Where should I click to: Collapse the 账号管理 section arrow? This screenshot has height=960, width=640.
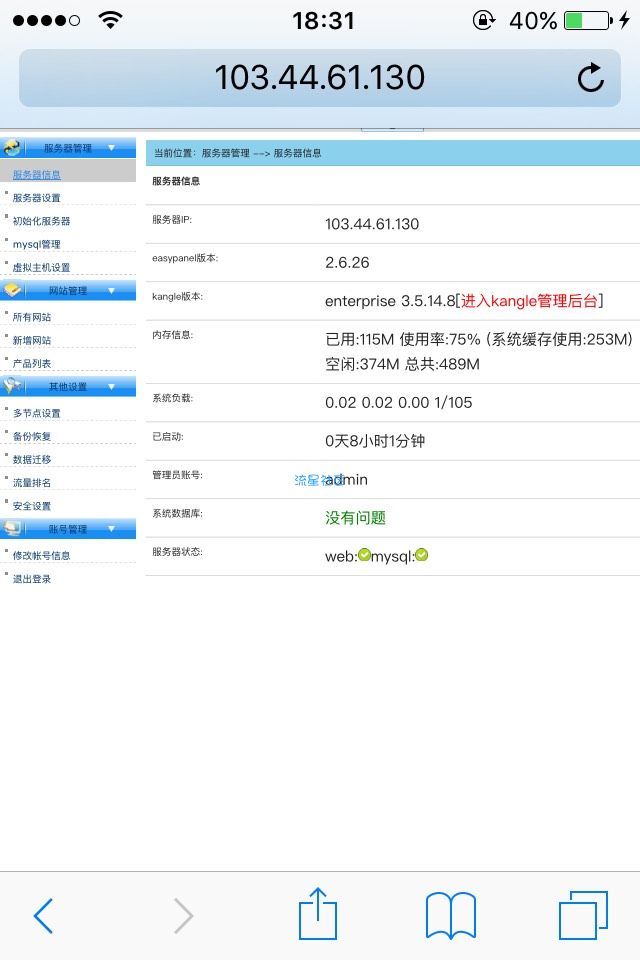click(111, 528)
